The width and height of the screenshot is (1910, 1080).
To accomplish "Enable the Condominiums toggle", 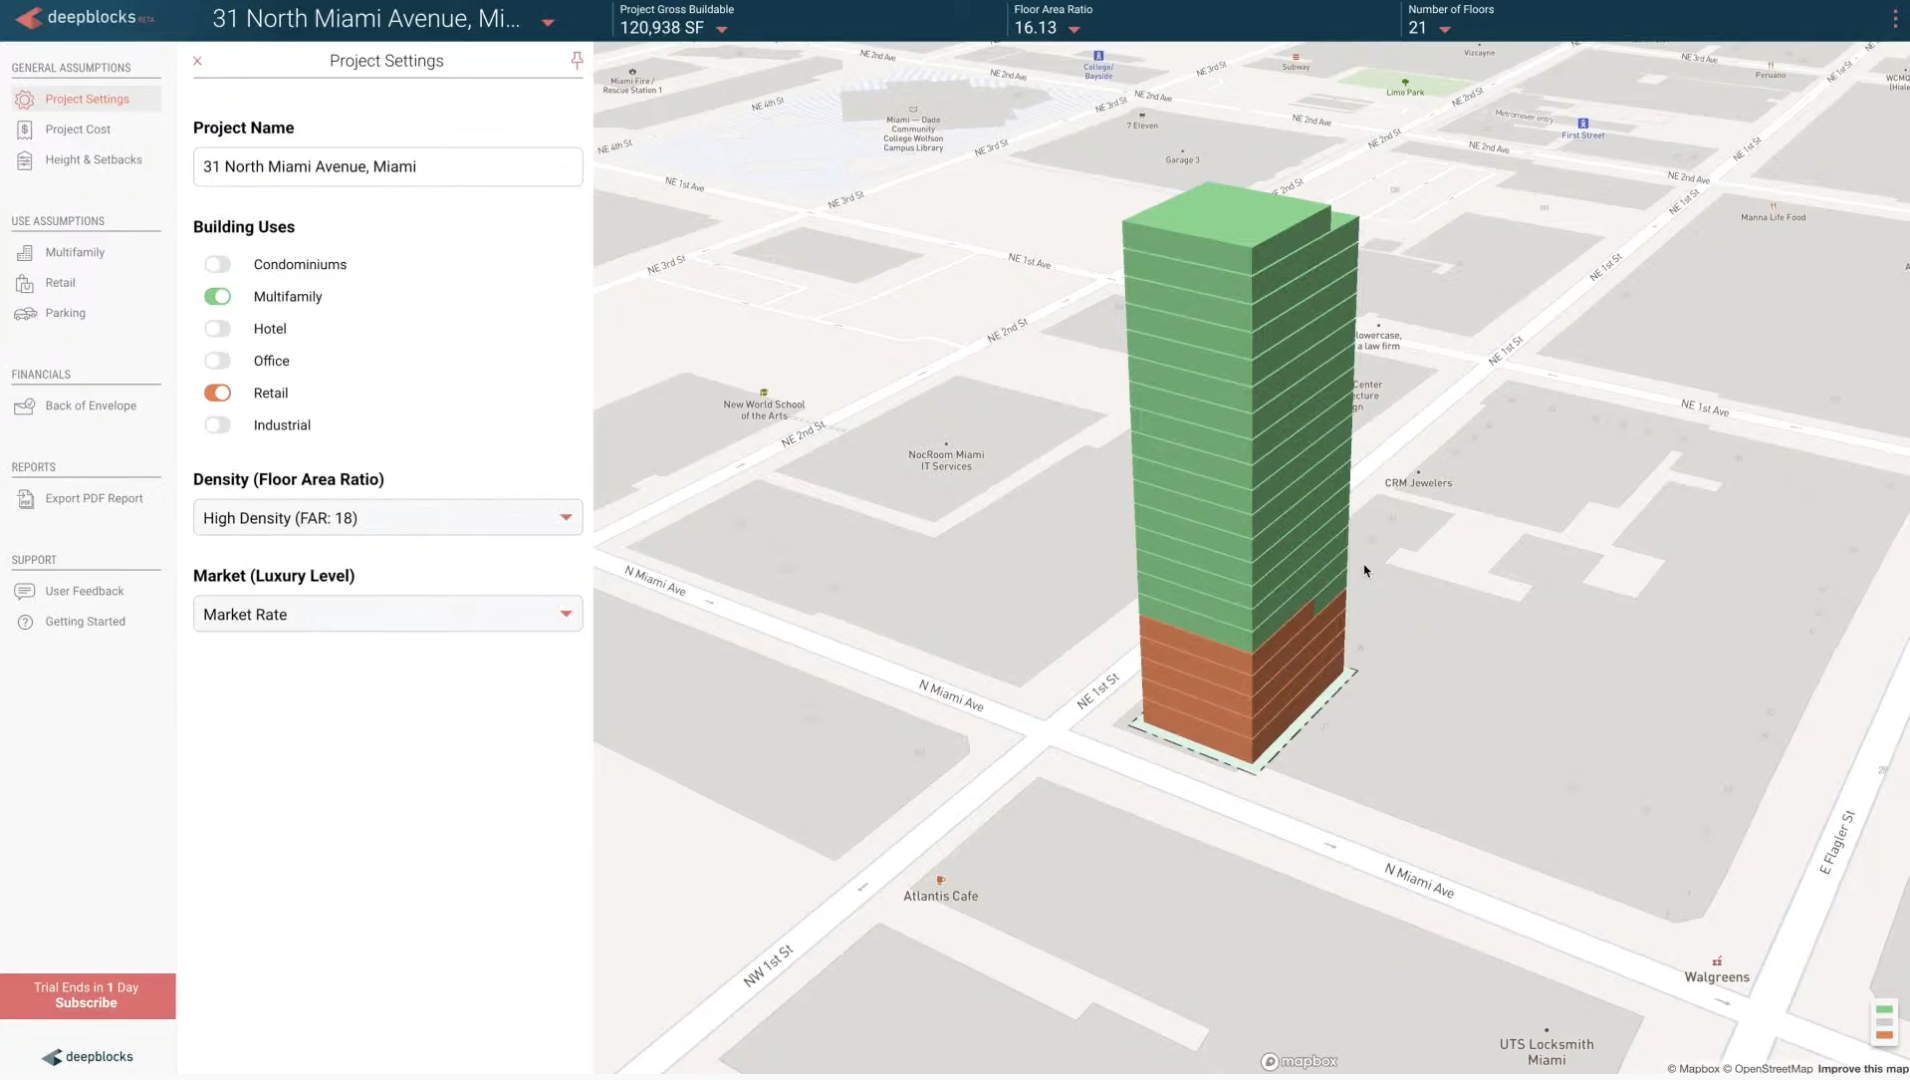I will pos(217,264).
